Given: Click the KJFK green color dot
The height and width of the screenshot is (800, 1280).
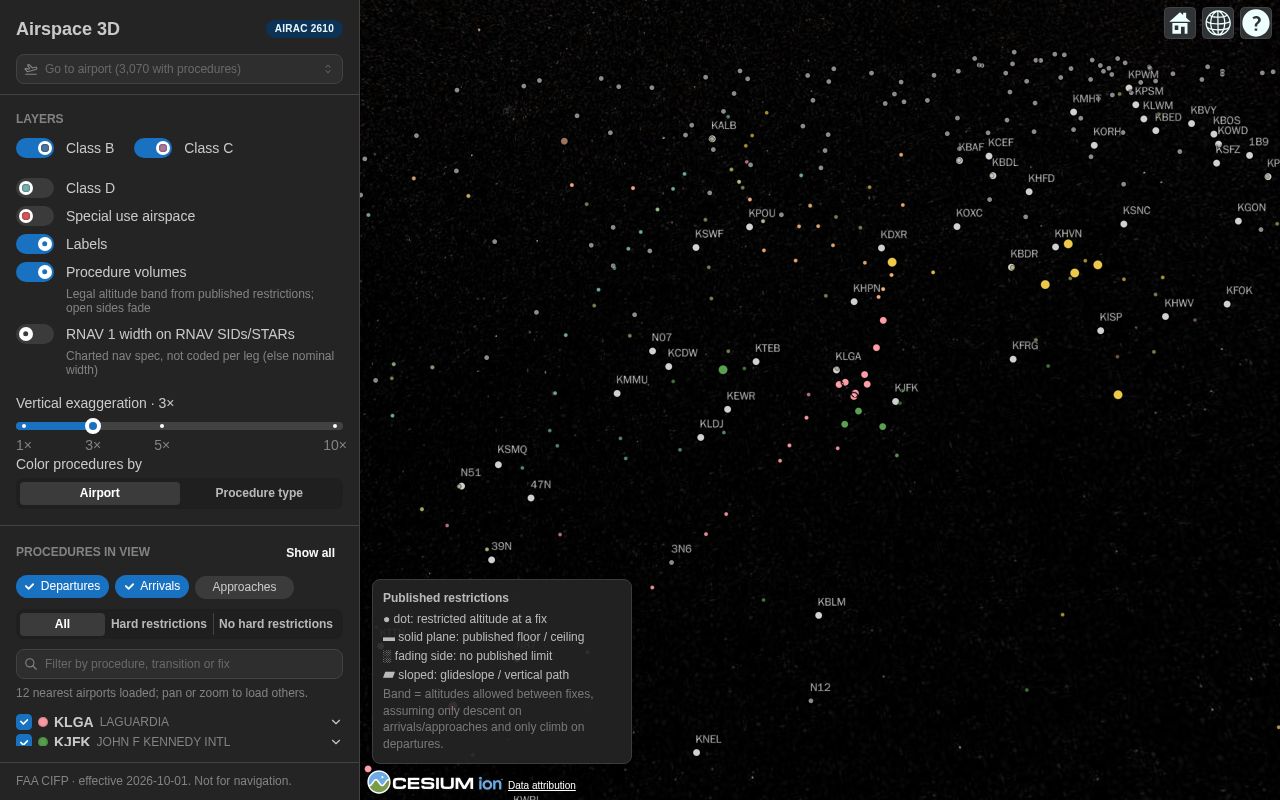Looking at the screenshot, I should coord(43,742).
